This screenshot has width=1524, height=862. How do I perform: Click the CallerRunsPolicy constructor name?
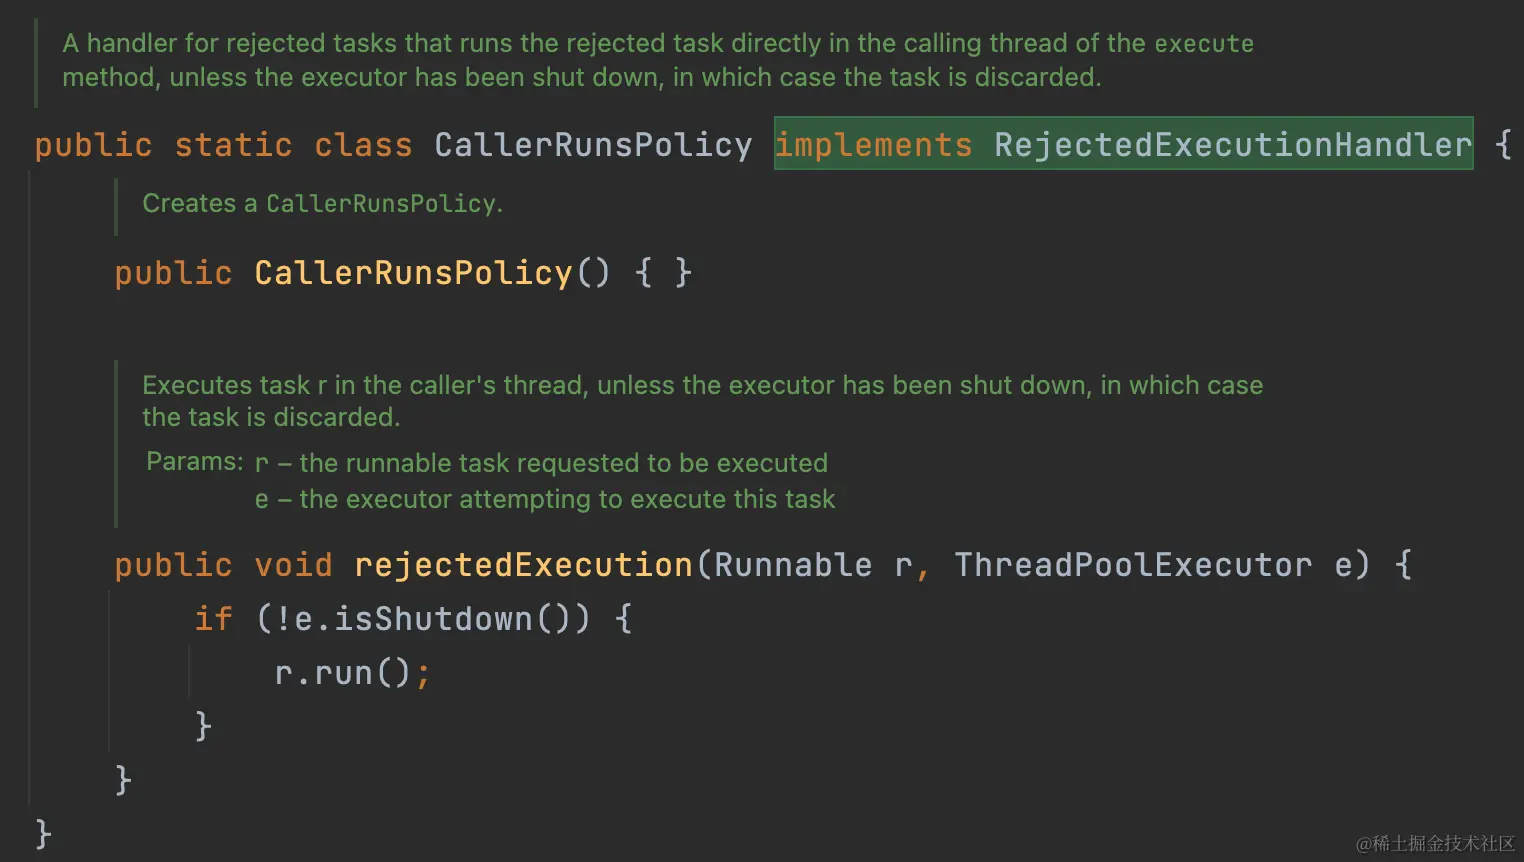coord(413,273)
